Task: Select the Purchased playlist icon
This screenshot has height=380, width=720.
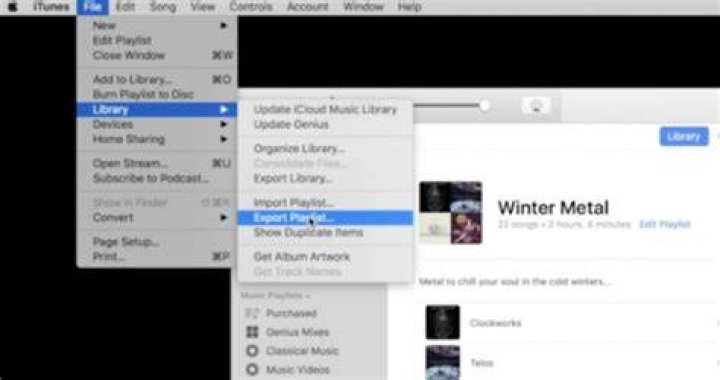Action: click(252, 313)
